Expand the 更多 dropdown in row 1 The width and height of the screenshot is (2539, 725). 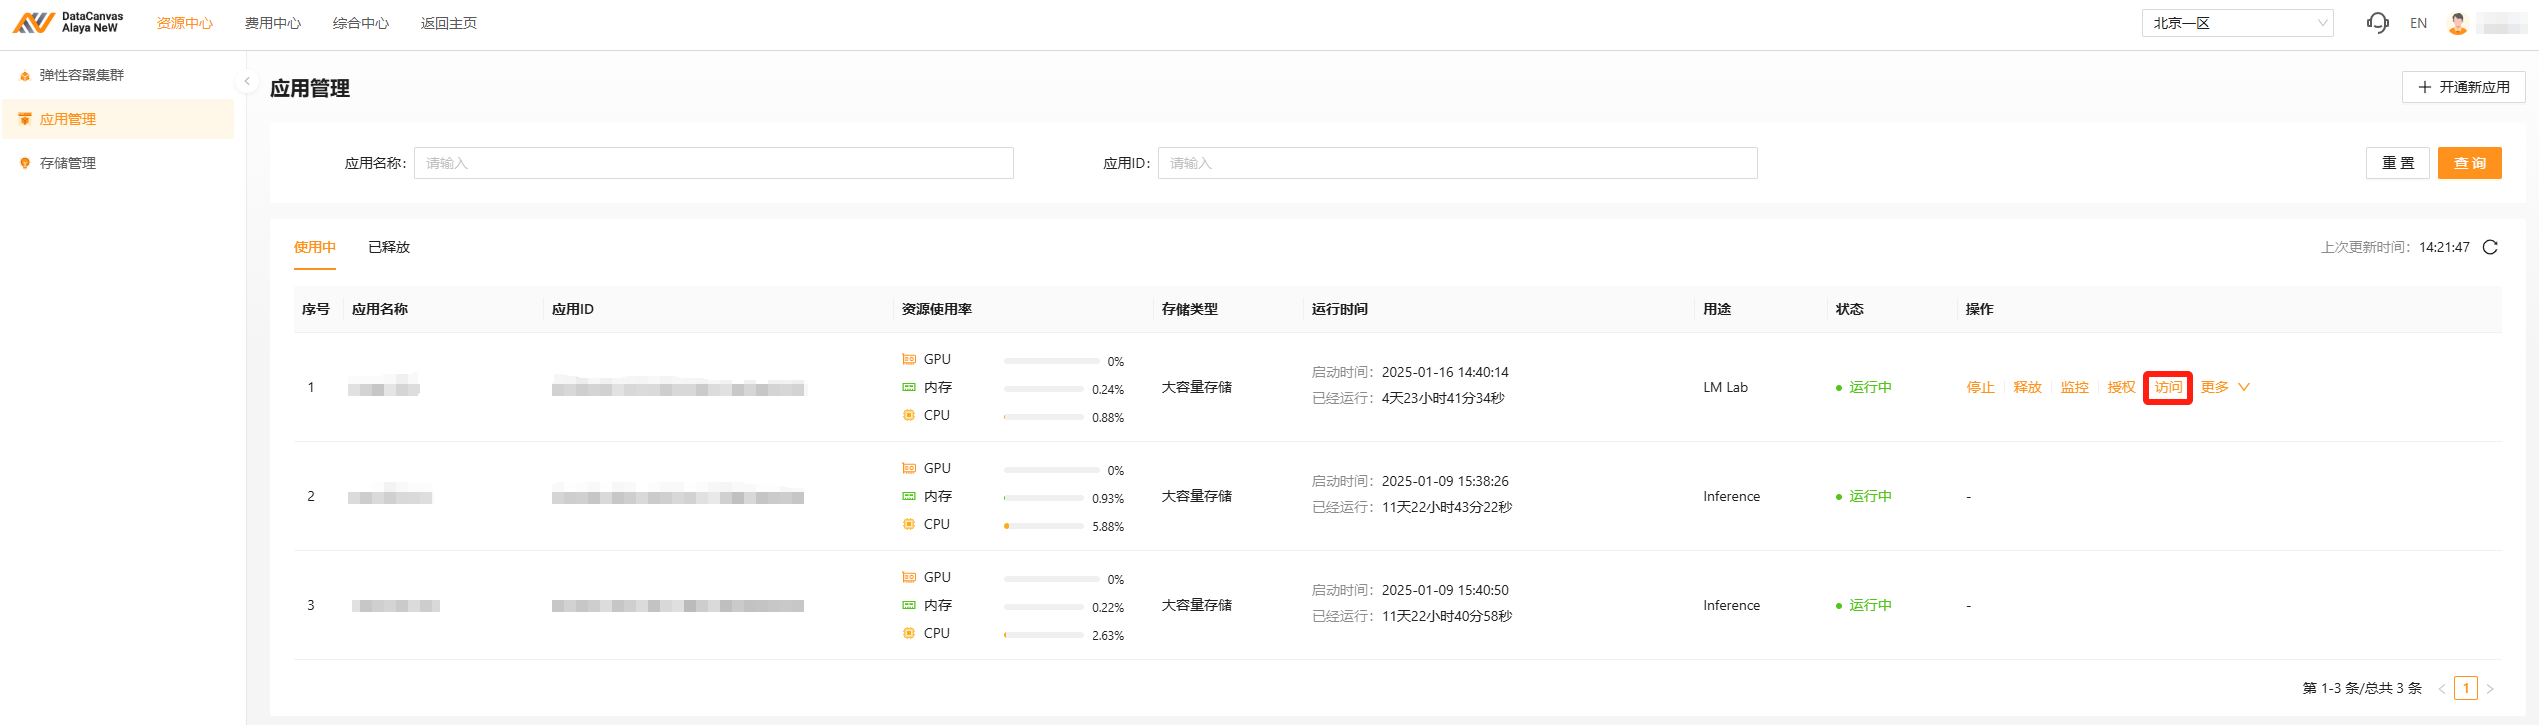(x=2224, y=387)
